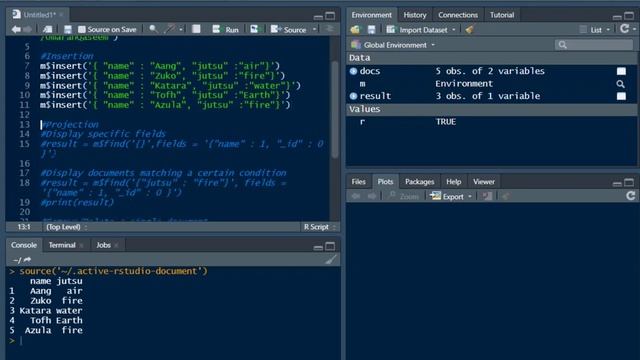This screenshot has width=640, height=360.
Task: Clear the console with broom icon
Action: 331,259
